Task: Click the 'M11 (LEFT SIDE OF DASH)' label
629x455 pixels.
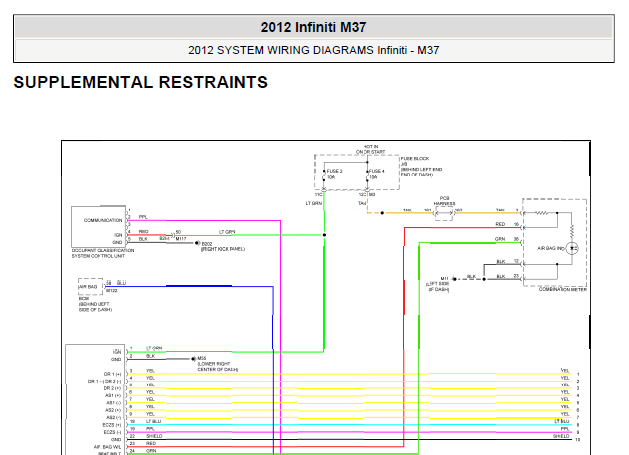Action: click(x=438, y=284)
